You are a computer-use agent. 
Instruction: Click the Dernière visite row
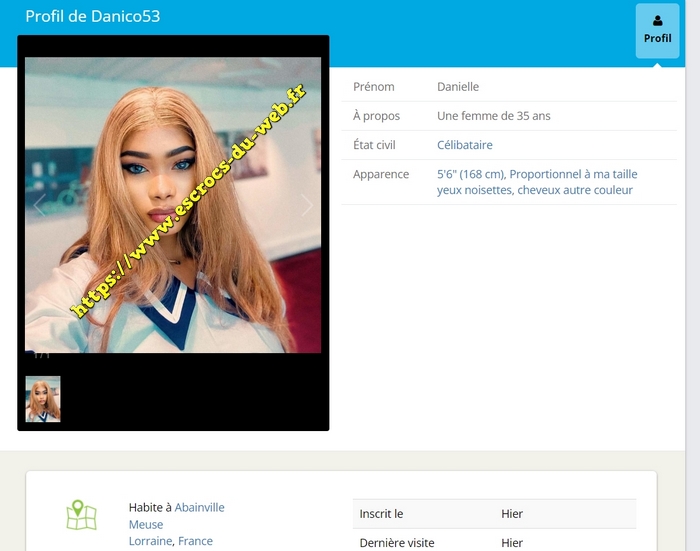click(x=494, y=543)
